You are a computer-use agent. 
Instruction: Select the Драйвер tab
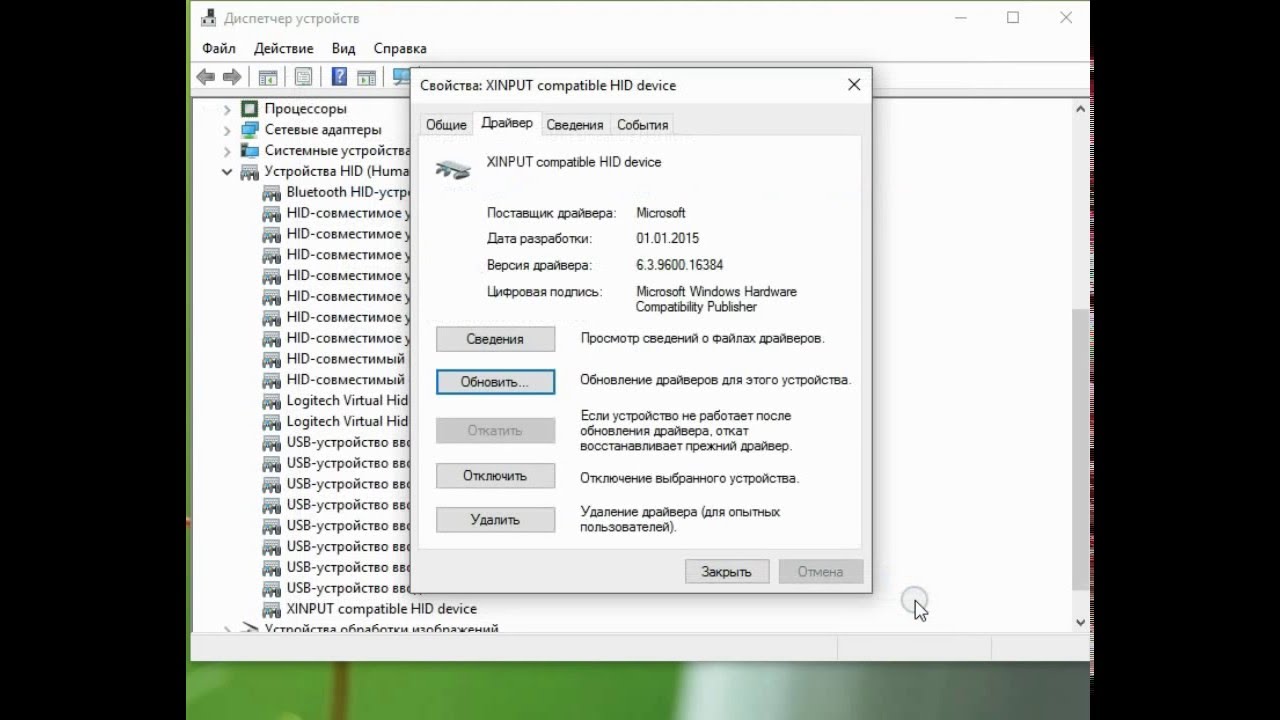(x=507, y=123)
